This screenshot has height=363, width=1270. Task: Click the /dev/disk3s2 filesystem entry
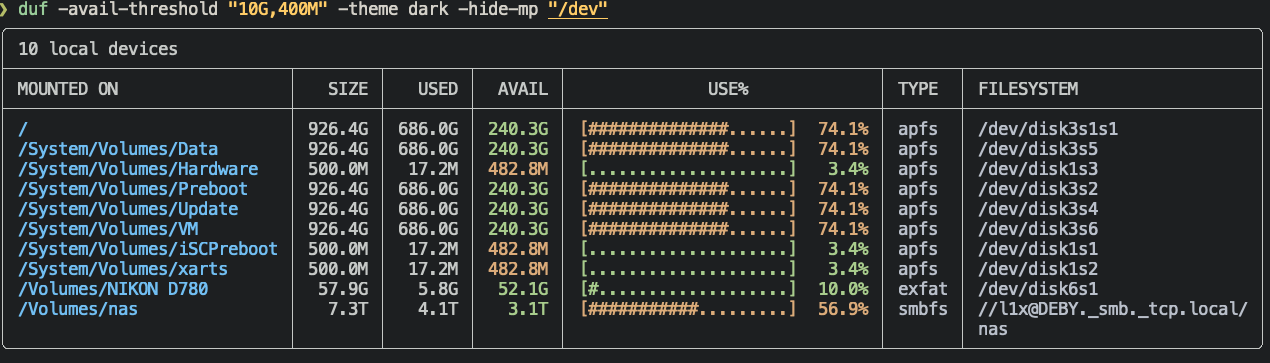1038,189
